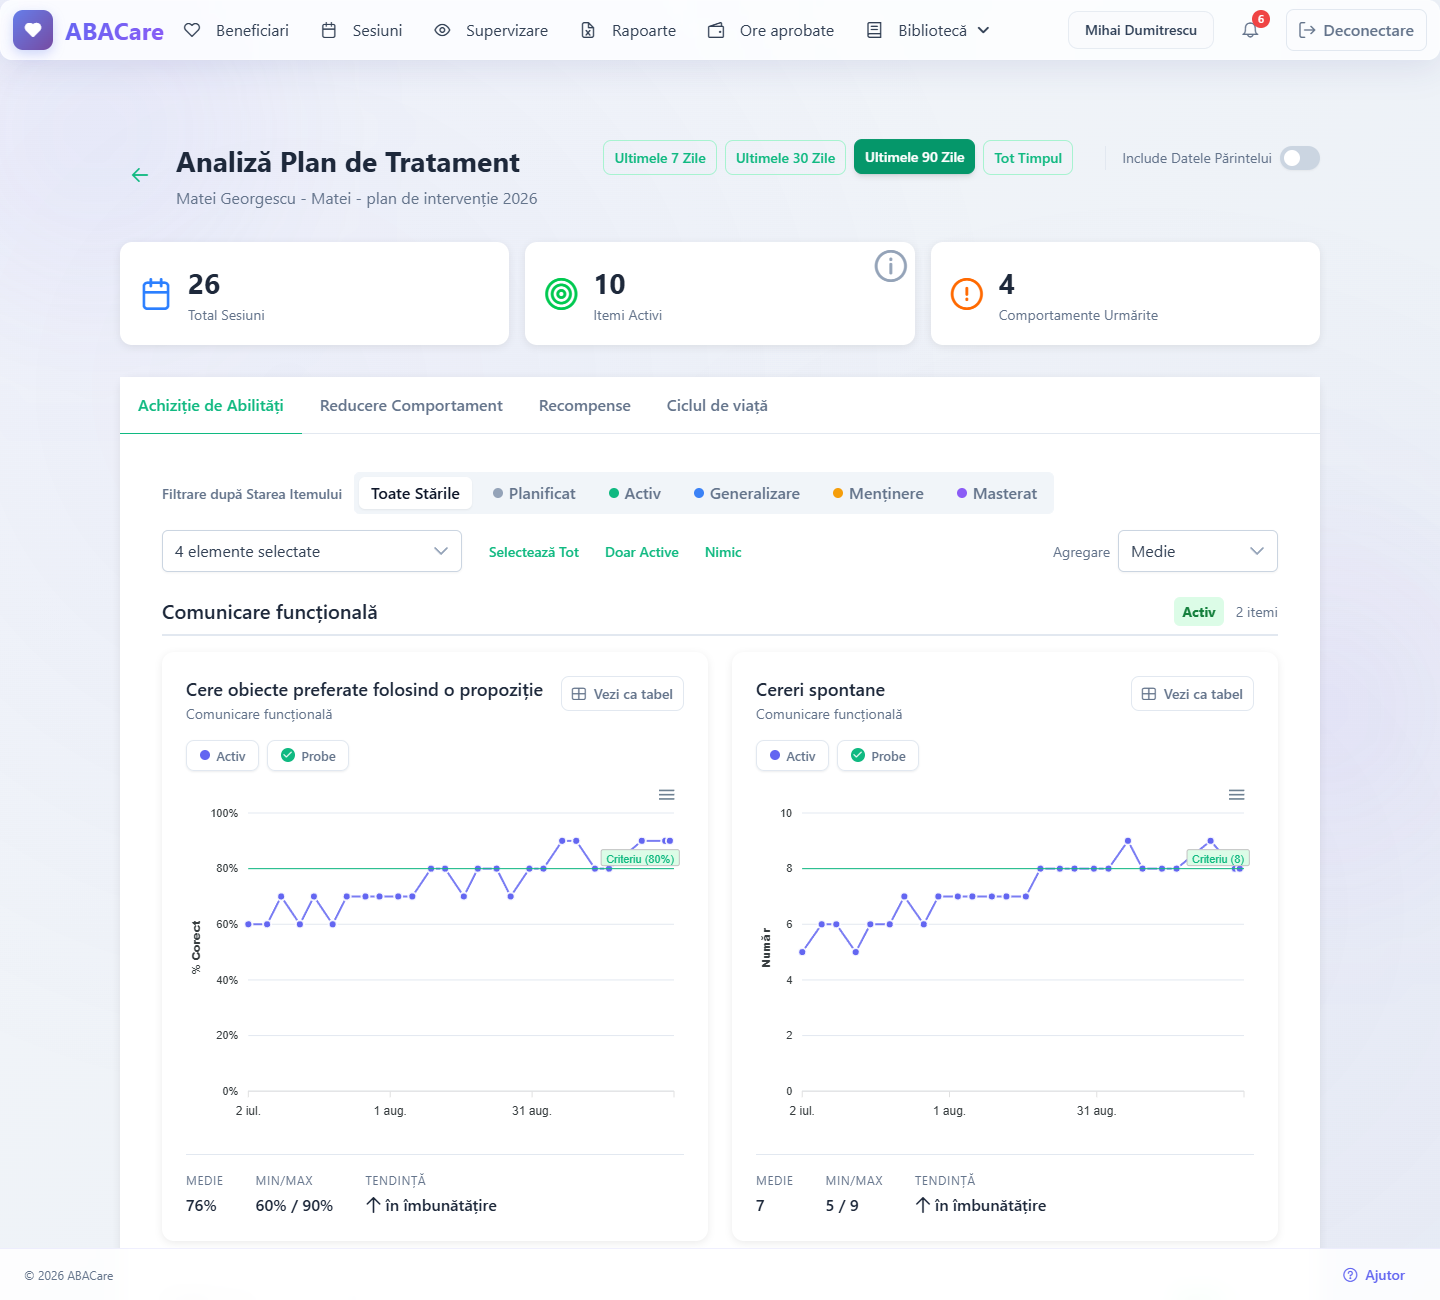This screenshot has width=1440, height=1300.
Task: Expand the Bibliotecă menu chevron
Action: pos(983,30)
